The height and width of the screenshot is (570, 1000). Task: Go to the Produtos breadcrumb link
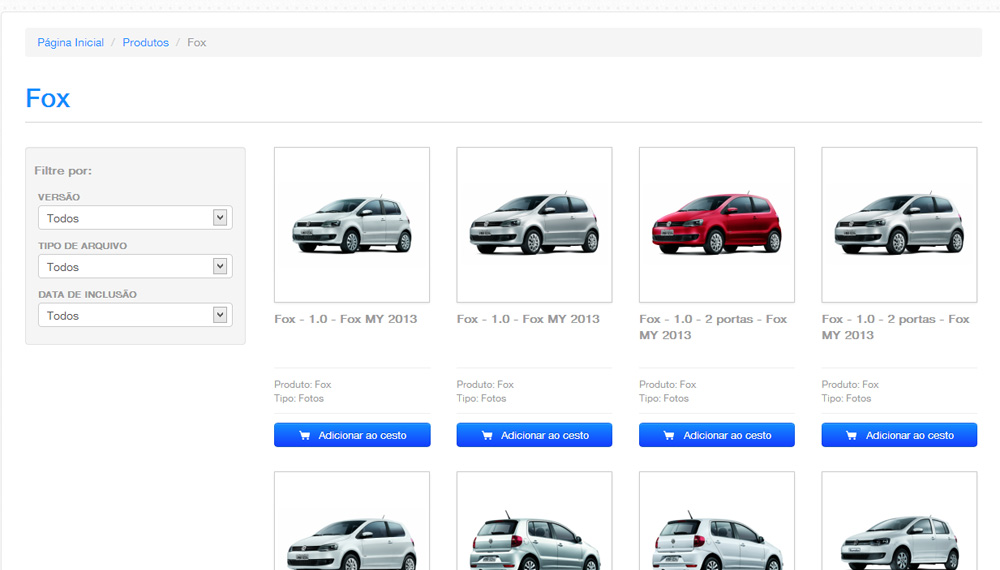[x=145, y=43]
